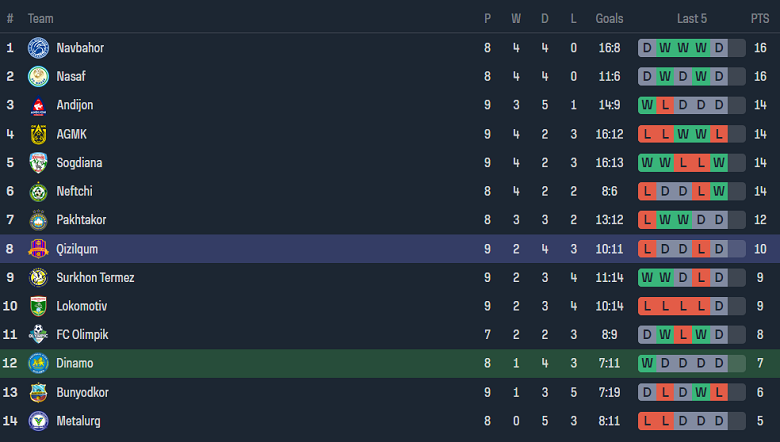Click the Bunyodkor club badge
The image size is (780, 442).
38,392
